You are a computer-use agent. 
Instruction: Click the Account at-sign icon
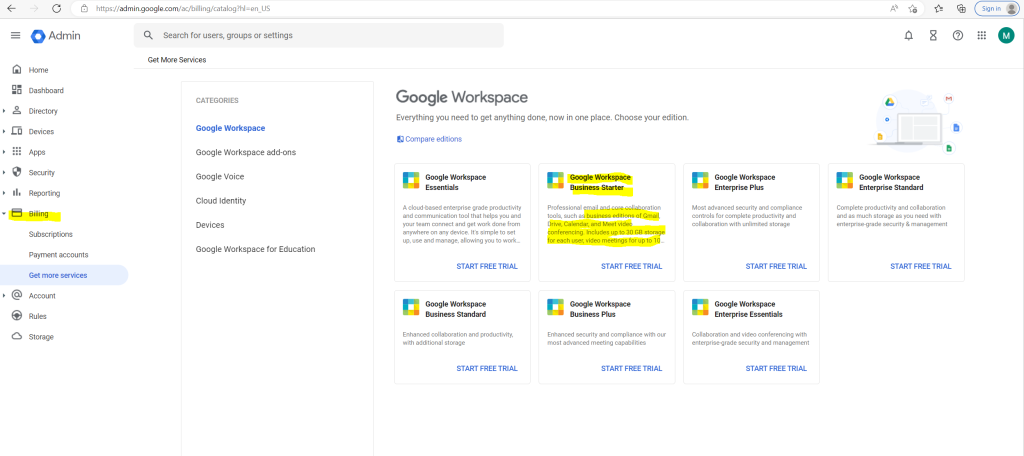pos(17,295)
